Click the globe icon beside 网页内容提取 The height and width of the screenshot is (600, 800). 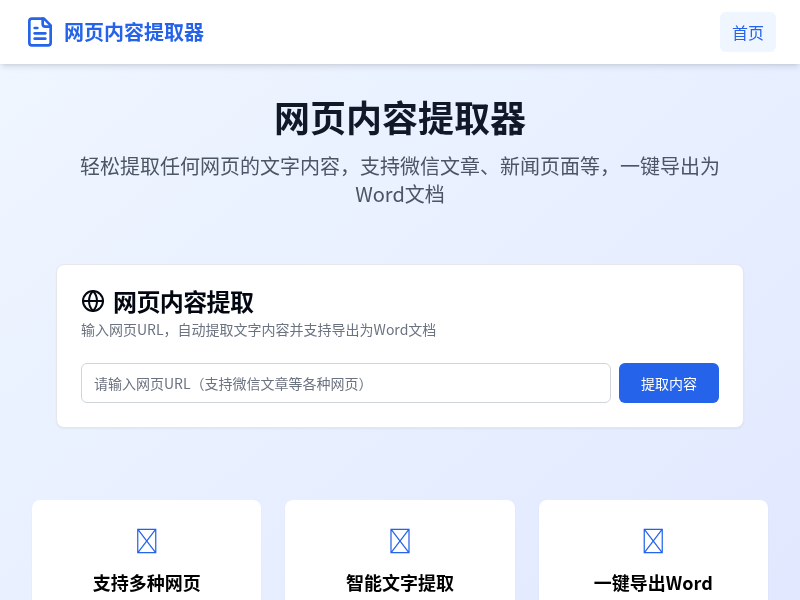click(x=93, y=301)
